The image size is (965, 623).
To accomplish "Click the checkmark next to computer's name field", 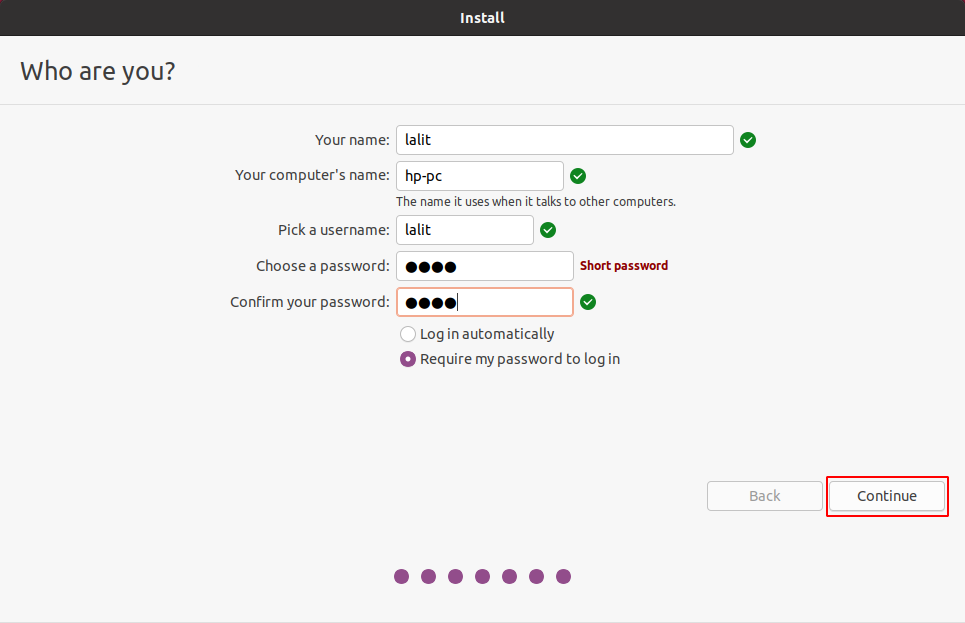I will tap(578, 176).
